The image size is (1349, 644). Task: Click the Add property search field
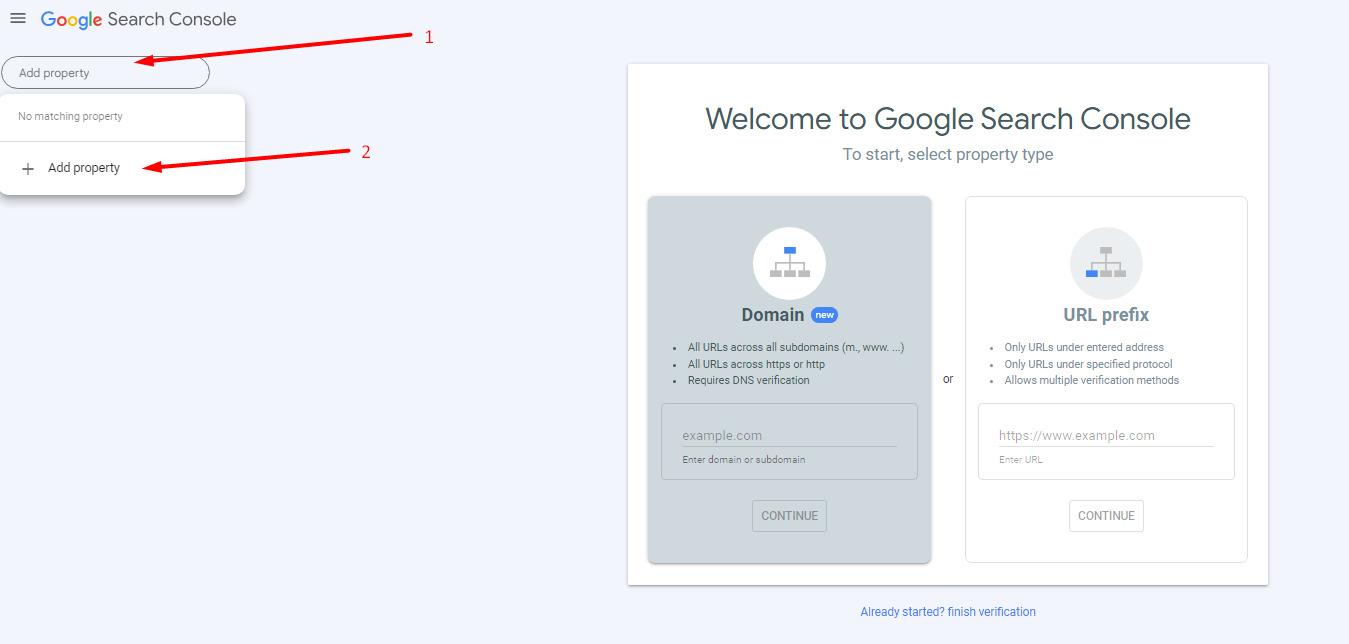[106, 73]
